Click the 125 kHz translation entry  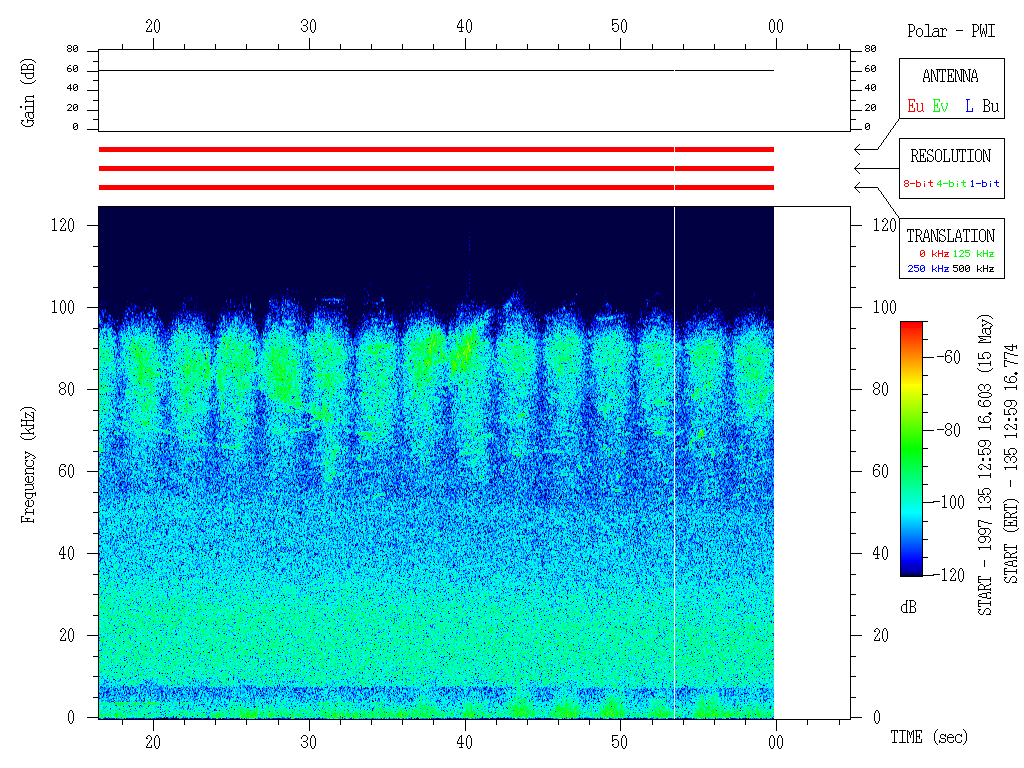coord(973,254)
